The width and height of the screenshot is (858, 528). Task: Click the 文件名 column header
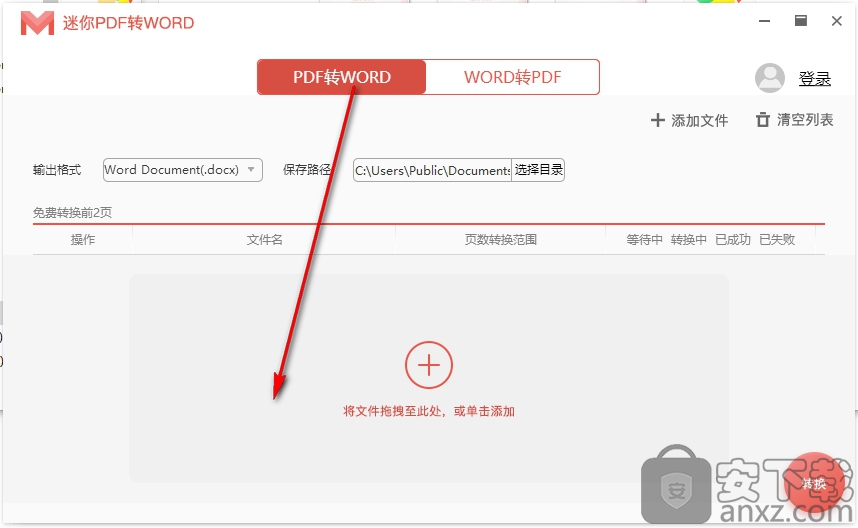(x=264, y=240)
